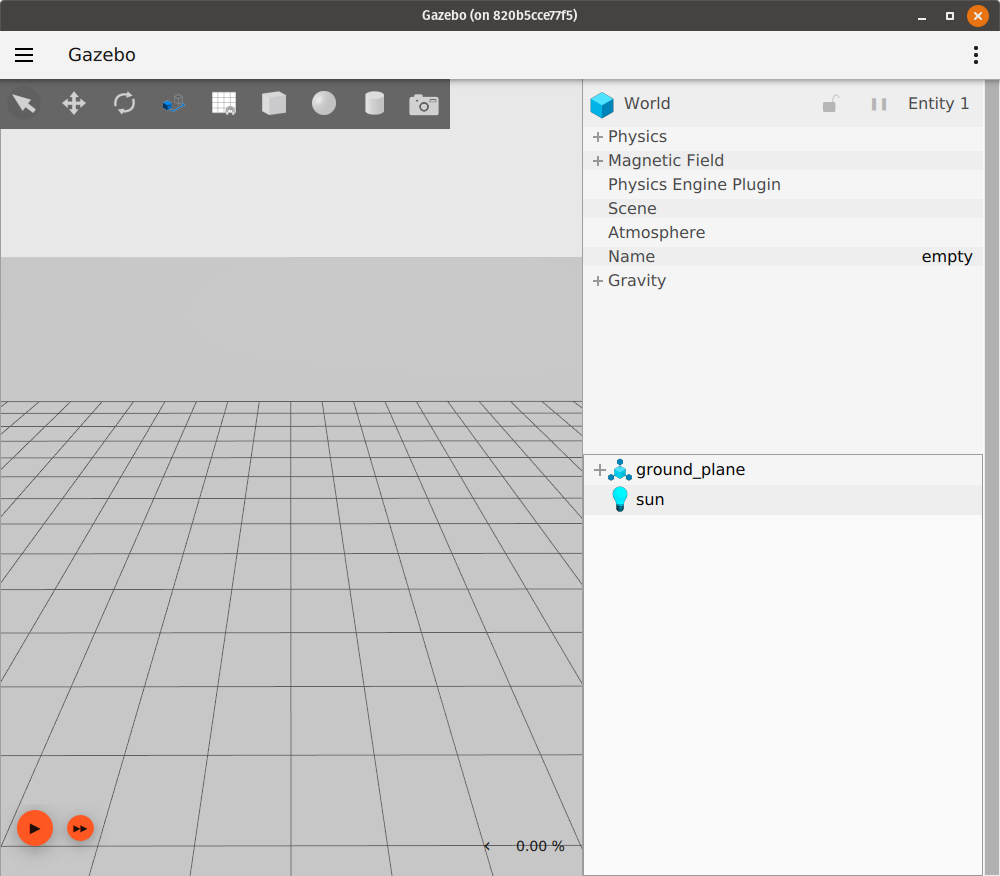Step the simulation forward
Screen dimensions: 1000x876
point(80,828)
